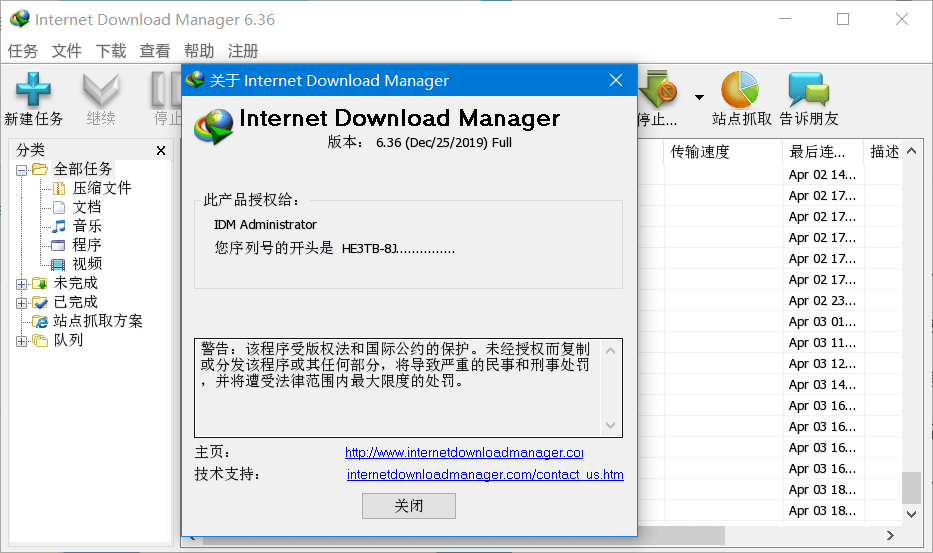Click the Stop (停止...) download icon in toolbar
The height and width of the screenshot is (553, 933).
pos(659,90)
